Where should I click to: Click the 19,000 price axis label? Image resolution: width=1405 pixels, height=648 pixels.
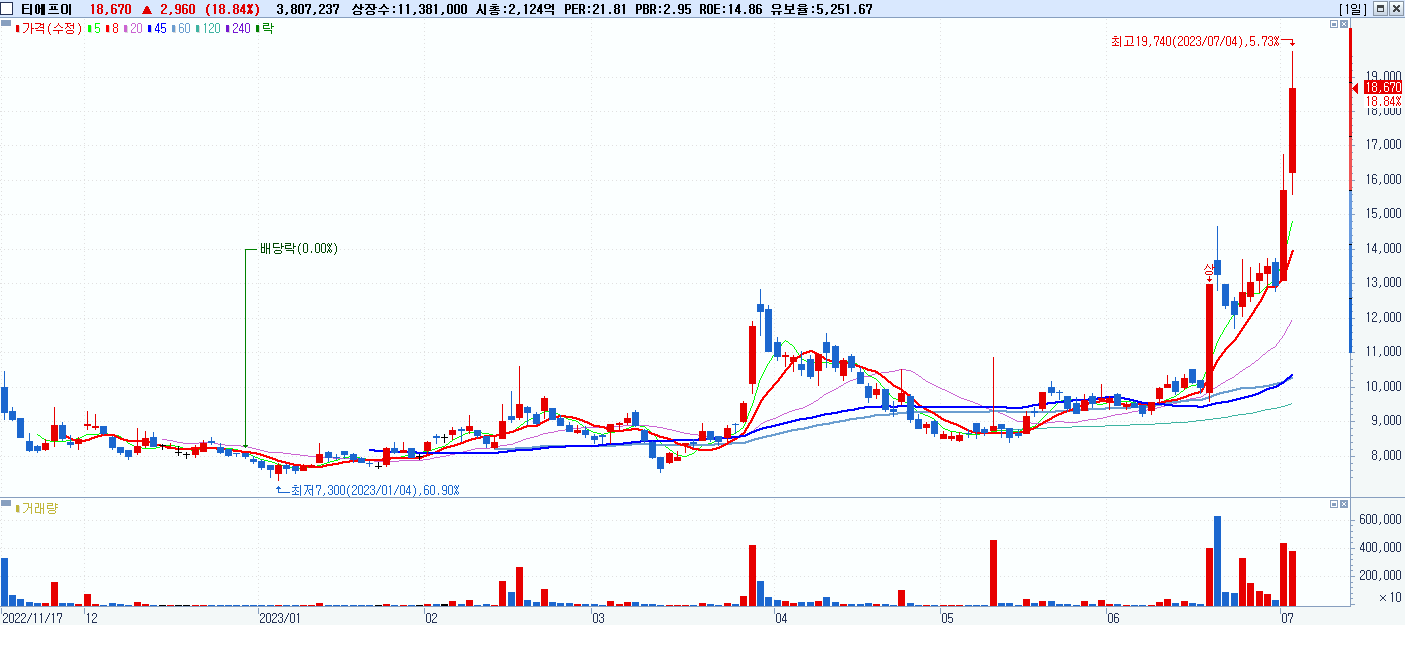tap(1383, 75)
